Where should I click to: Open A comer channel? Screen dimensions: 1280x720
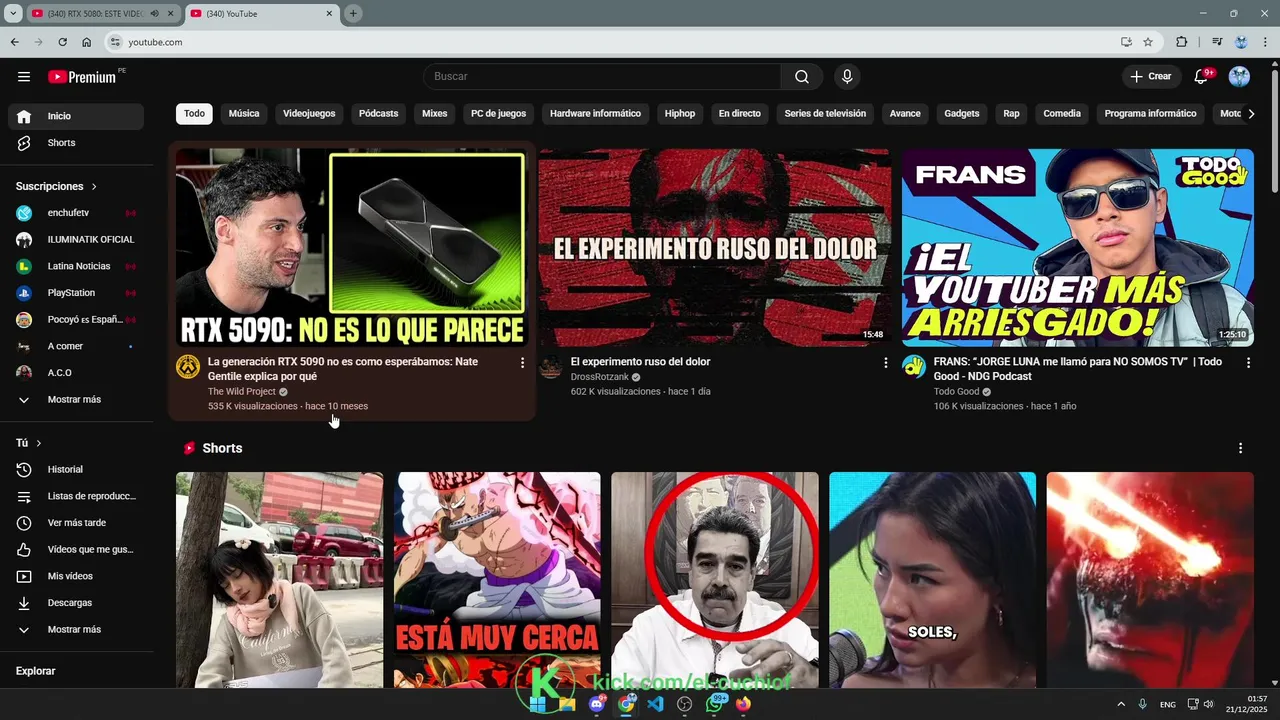(76, 346)
